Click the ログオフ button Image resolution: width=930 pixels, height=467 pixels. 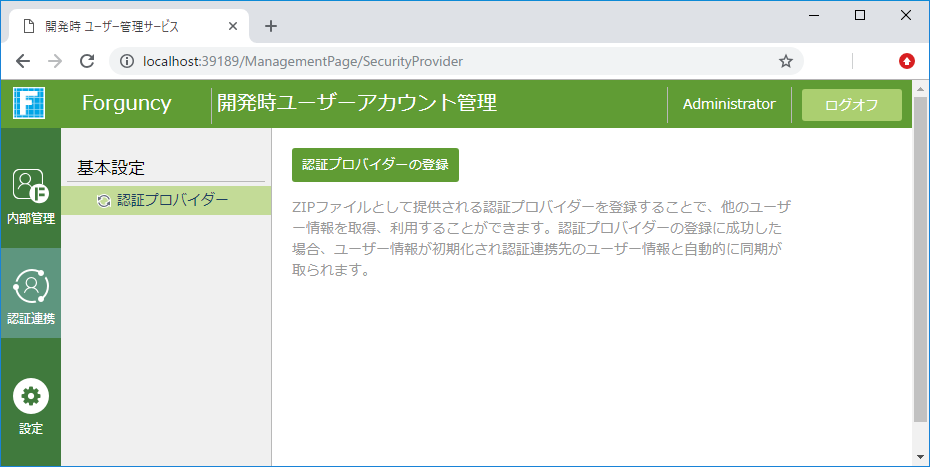pyautogui.click(x=852, y=105)
